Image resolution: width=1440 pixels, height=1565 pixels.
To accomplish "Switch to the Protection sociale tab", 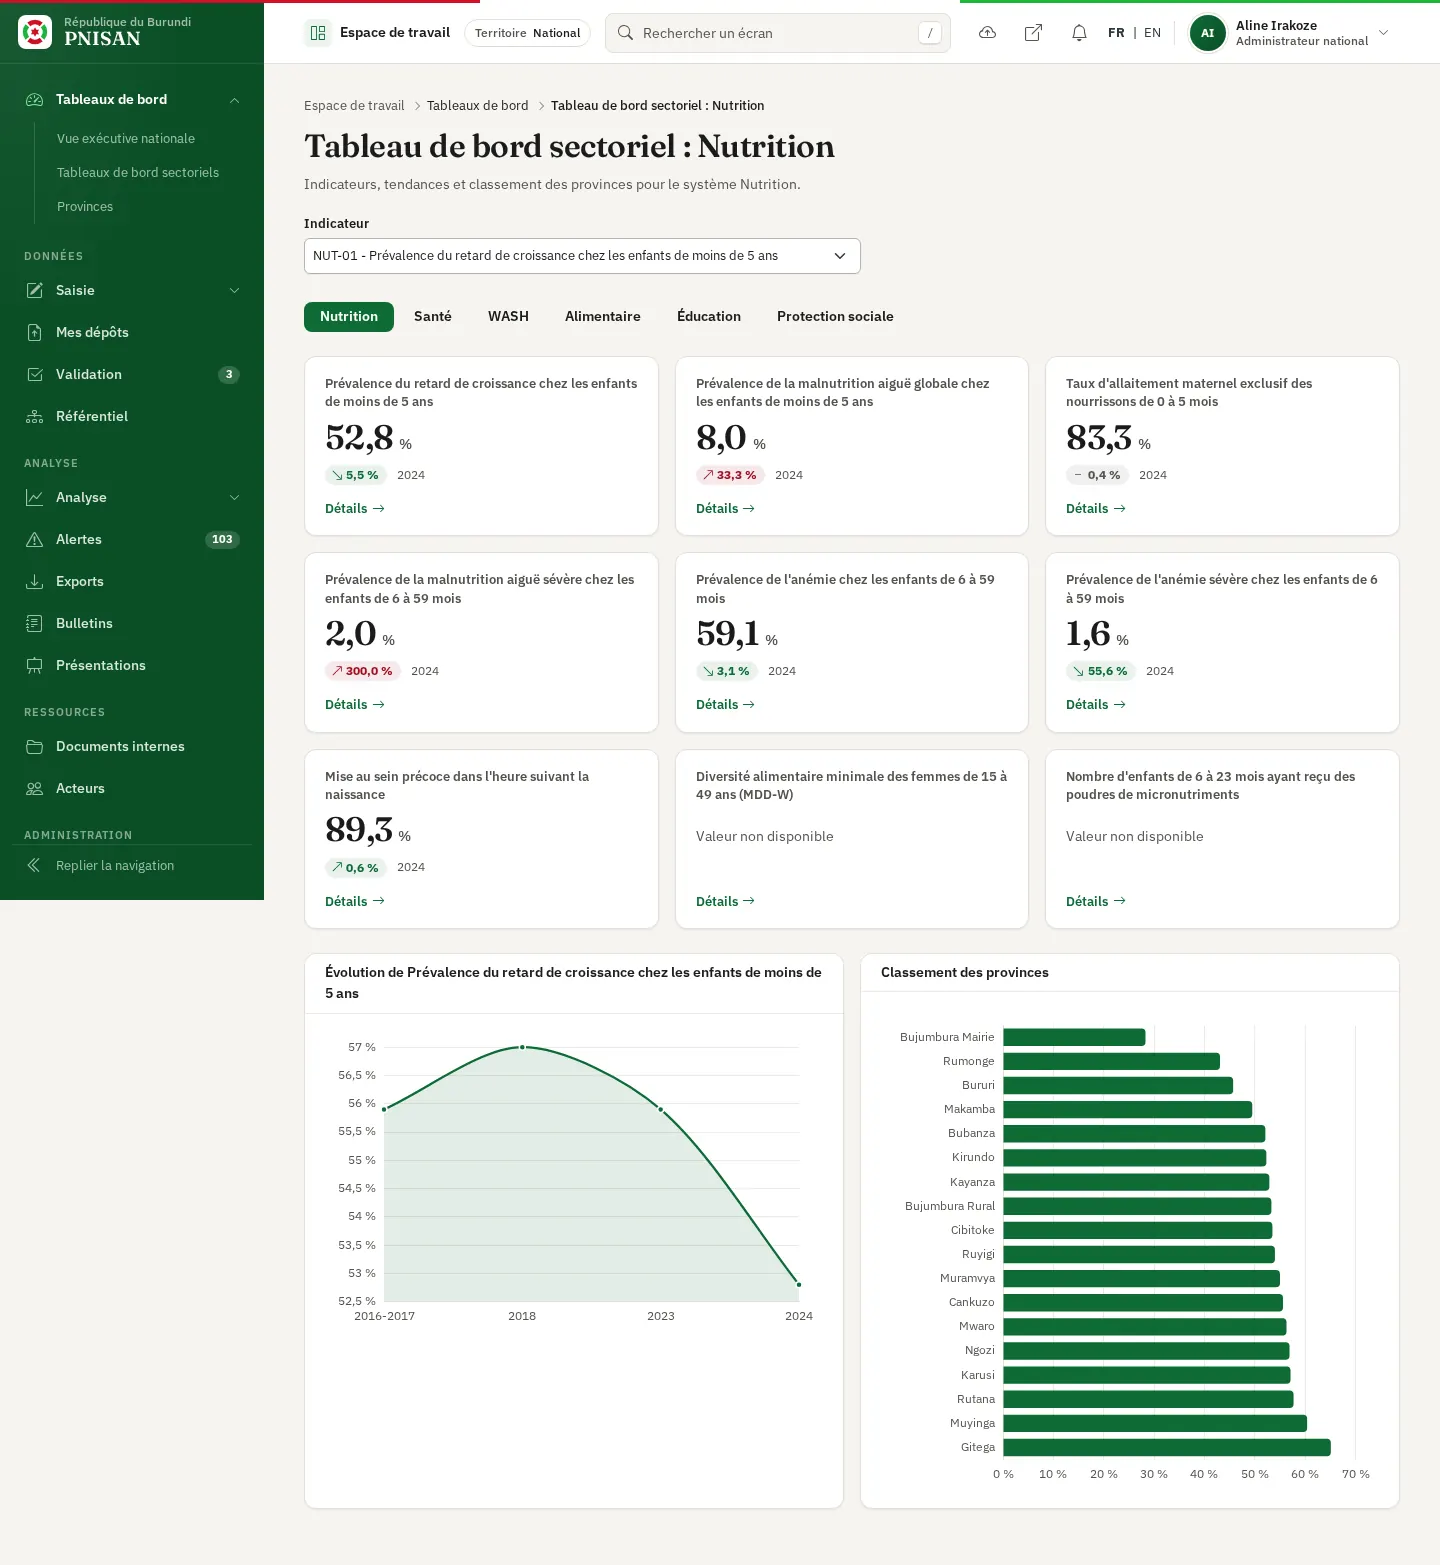I will coord(835,316).
